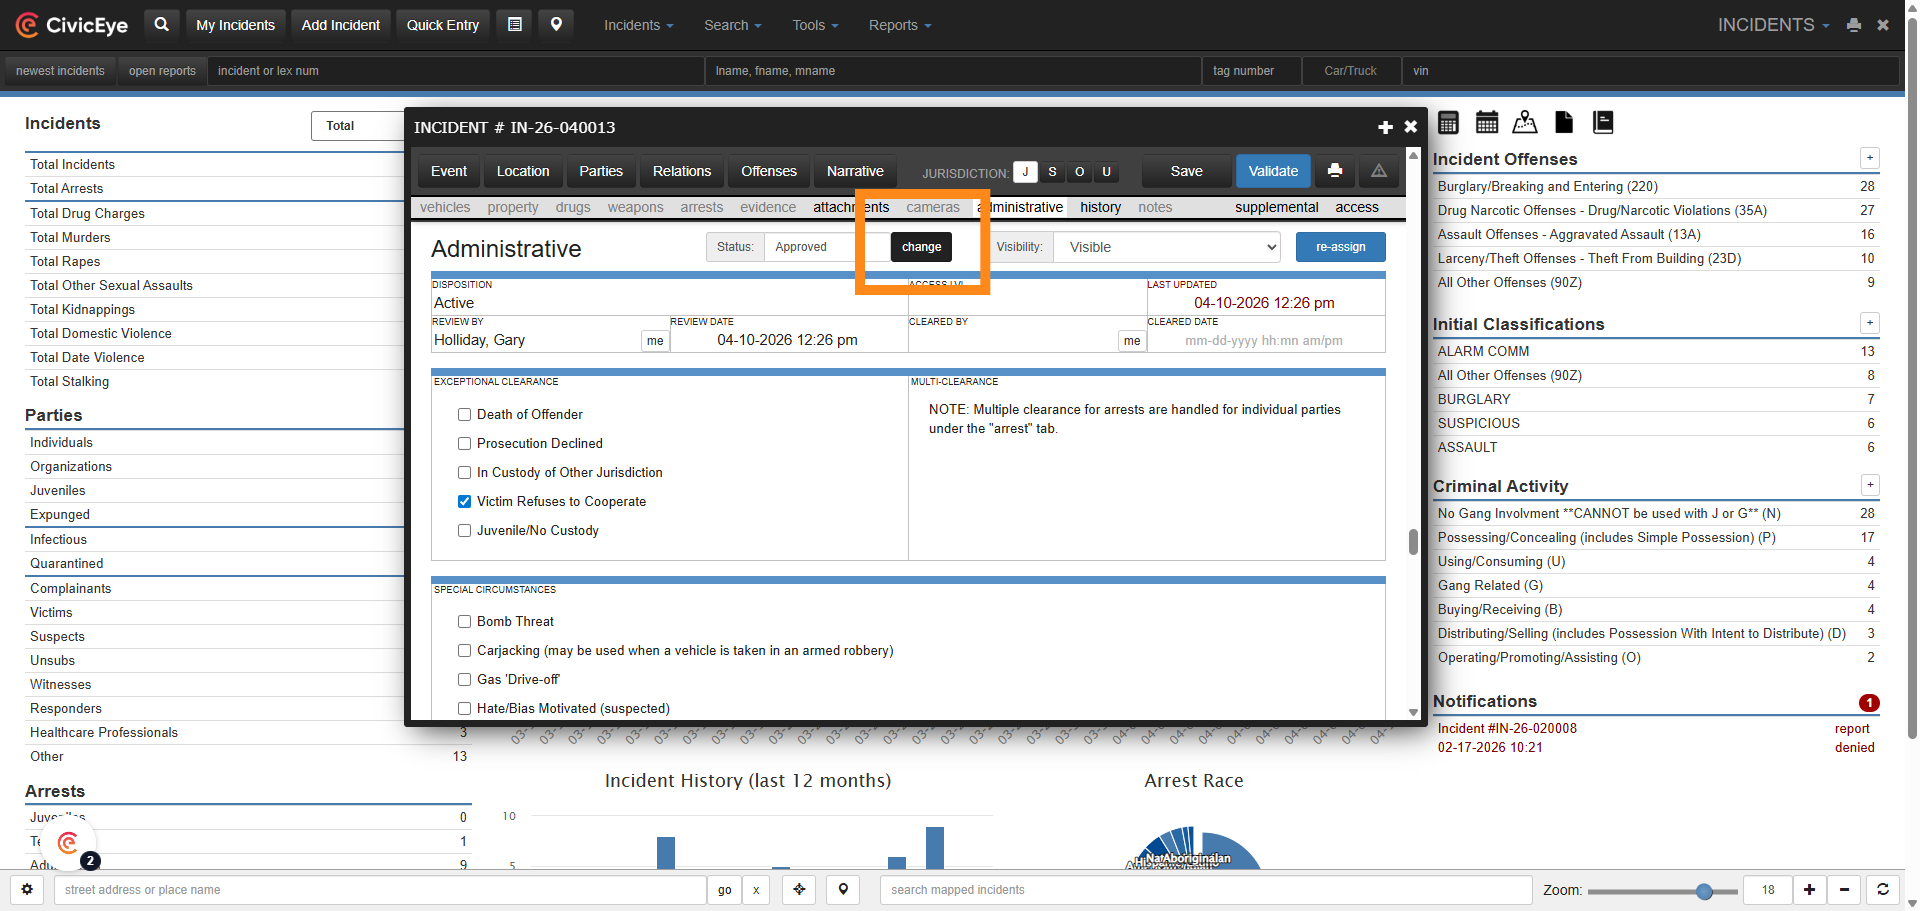Click the settings gear icon in bottom bar

point(27,889)
